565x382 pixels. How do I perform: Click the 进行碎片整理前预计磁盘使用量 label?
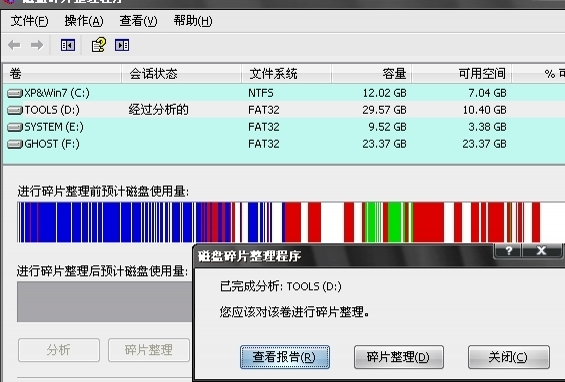(103, 191)
